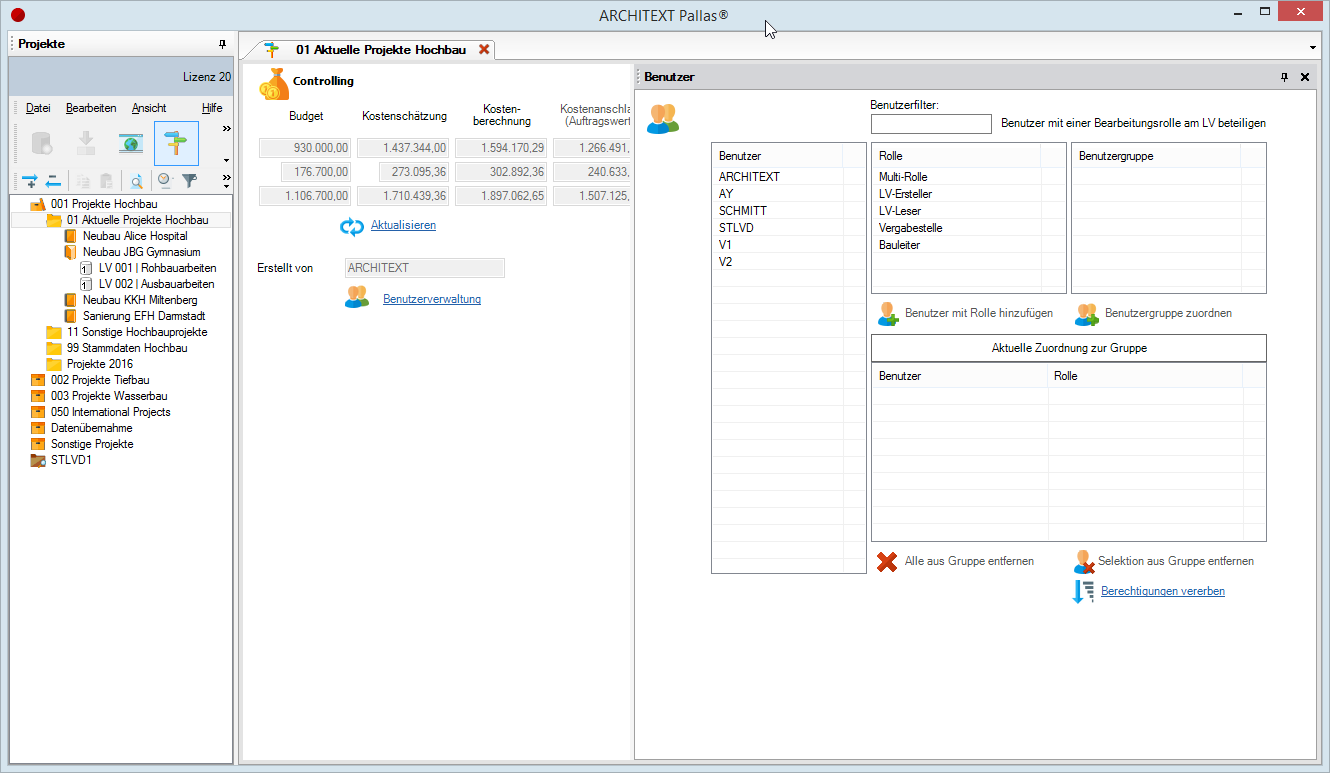This screenshot has height=773, width=1330.
Task: Click the pushpin in Benutzer panel header
Action: click(x=1284, y=77)
